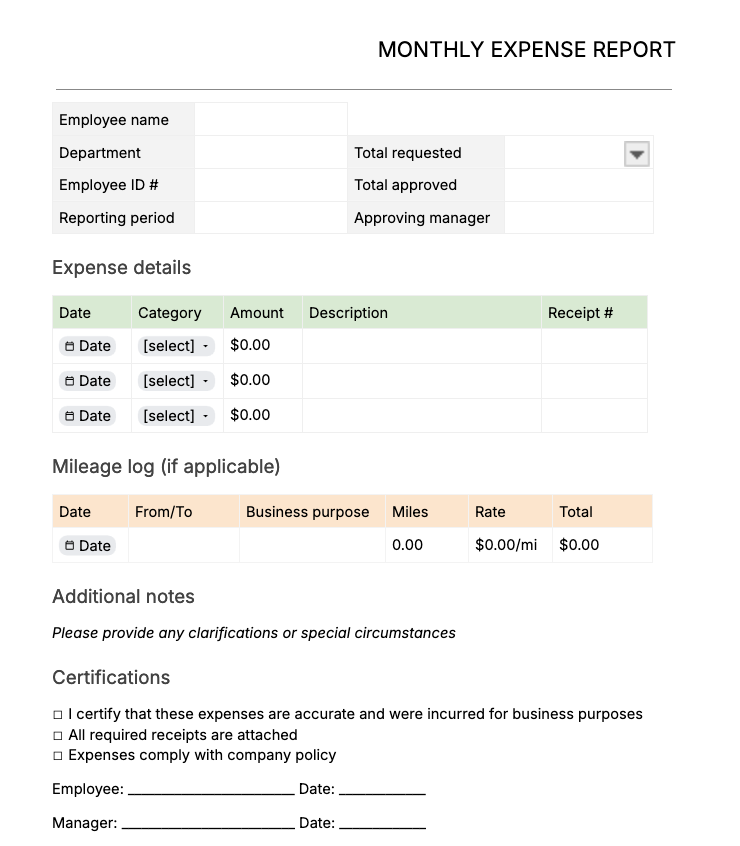Open the date picker in second expense row
Screen dimensions: 740x846
[88, 380]
